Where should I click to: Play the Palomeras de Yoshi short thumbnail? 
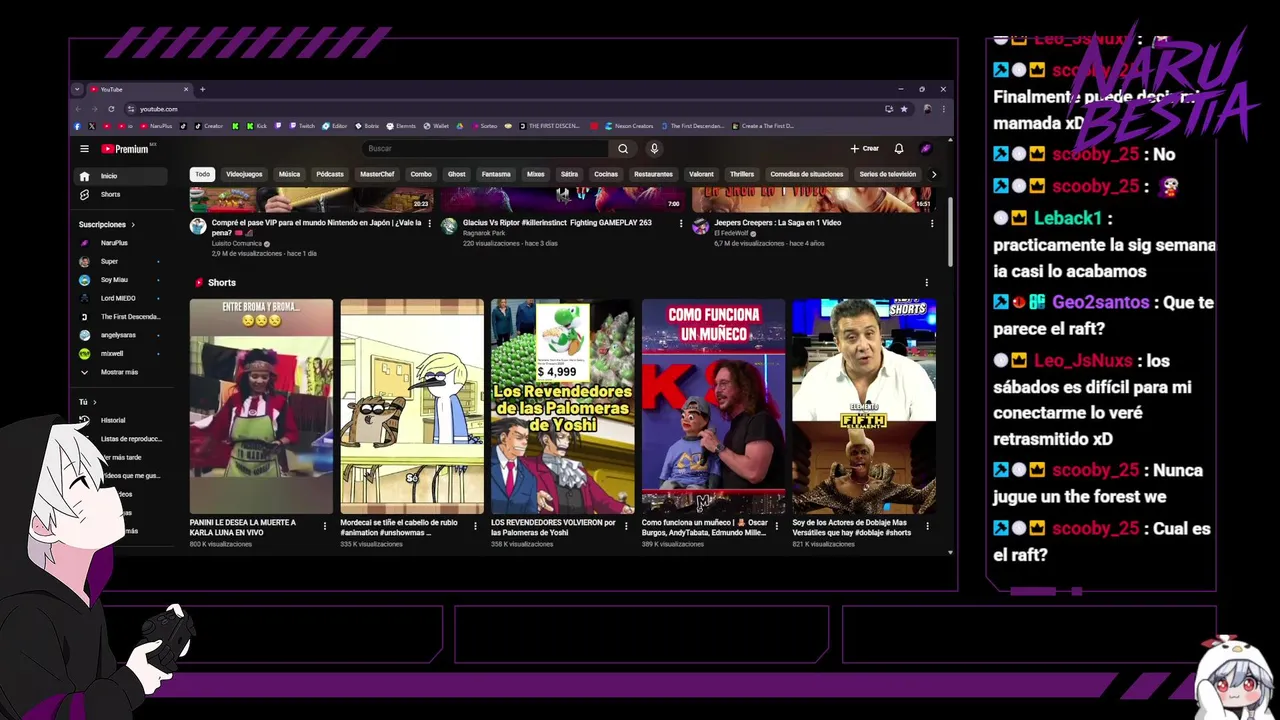pyautogui.click(x=562, y=406)
